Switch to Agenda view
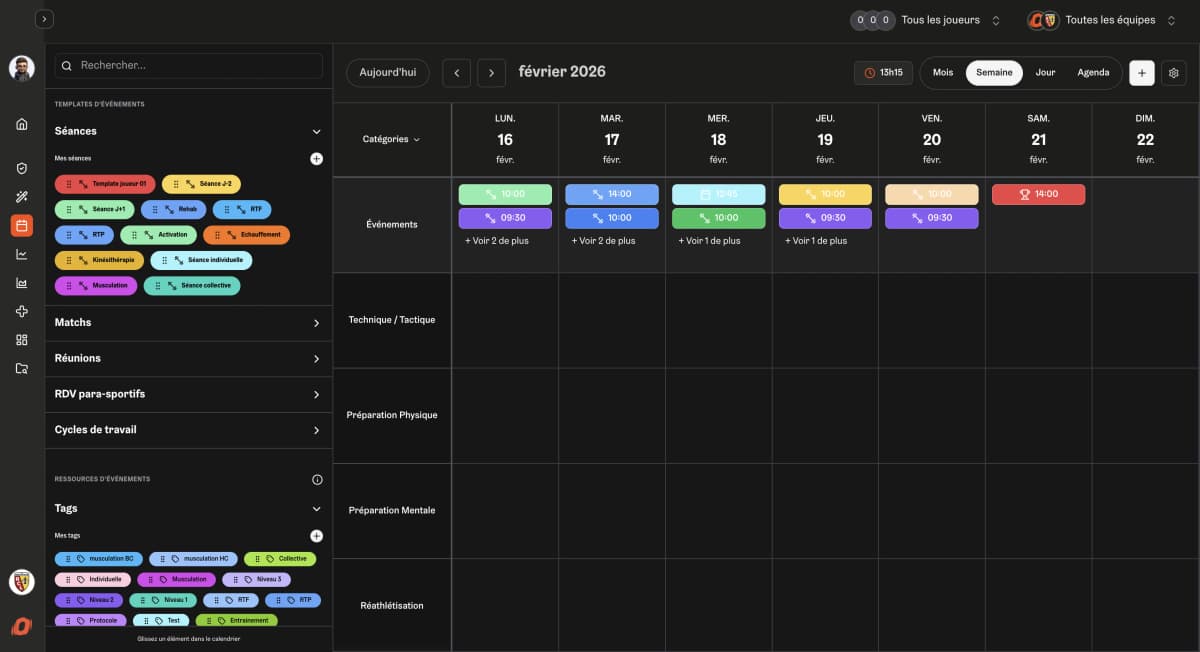1200x652 pixels. coord(1093,73)
